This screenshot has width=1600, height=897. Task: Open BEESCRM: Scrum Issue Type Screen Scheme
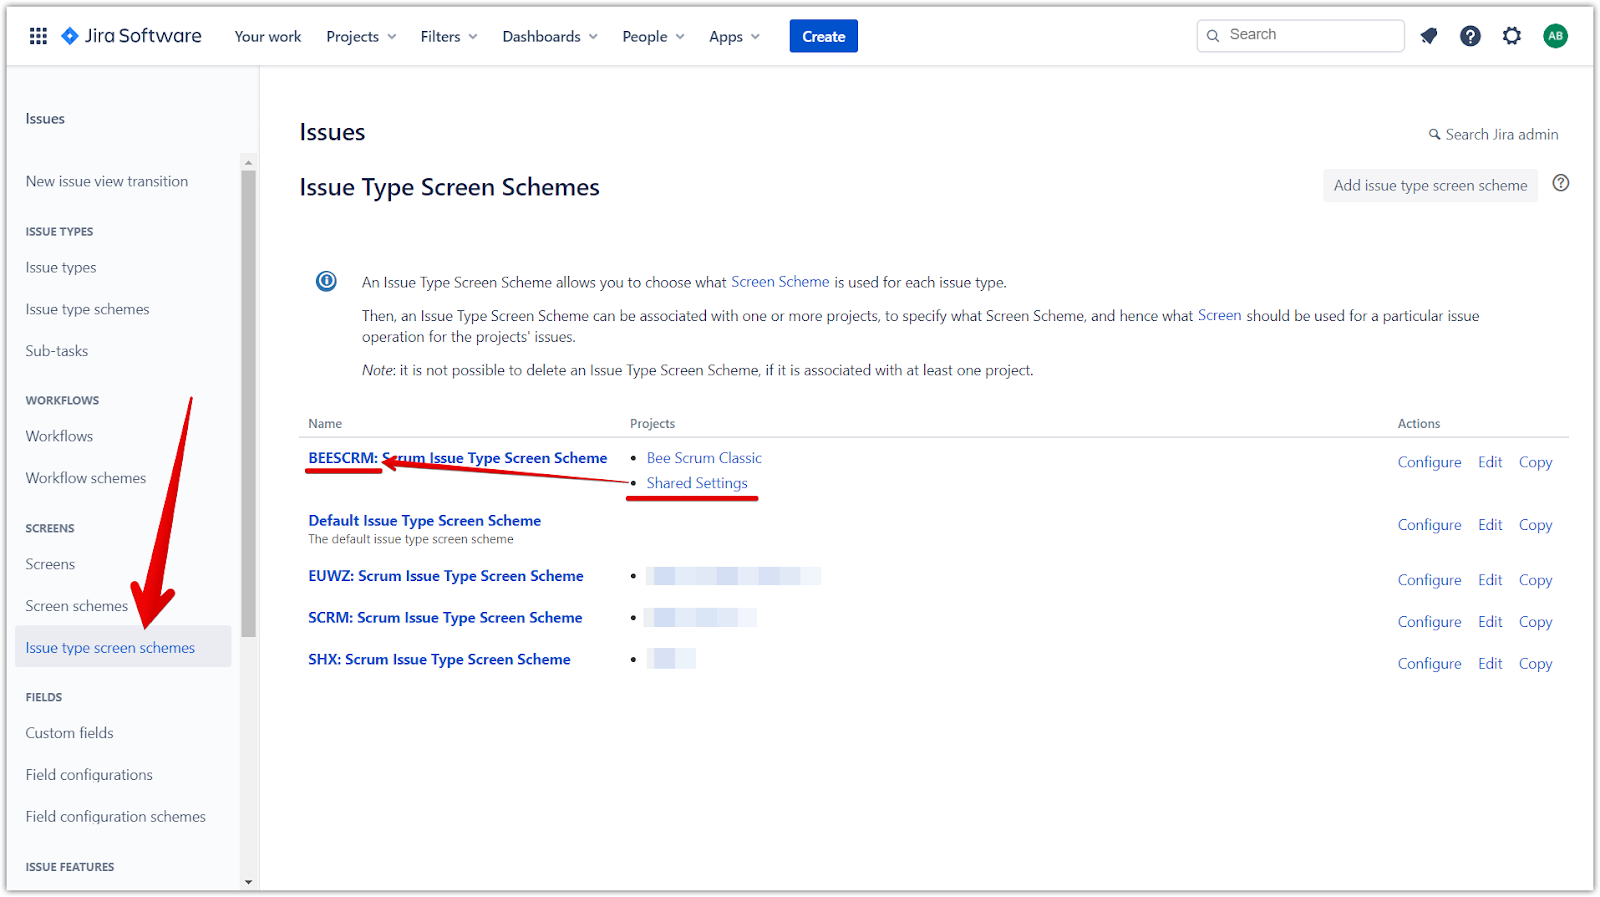(x=458, y=458)
